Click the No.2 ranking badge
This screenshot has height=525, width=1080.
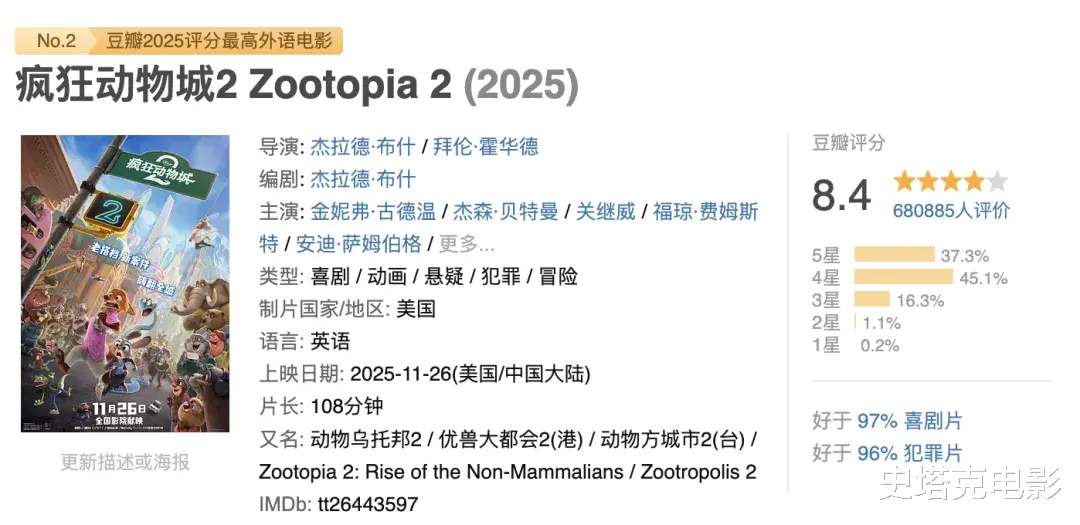pyautogui.click(x=56, y=40)
